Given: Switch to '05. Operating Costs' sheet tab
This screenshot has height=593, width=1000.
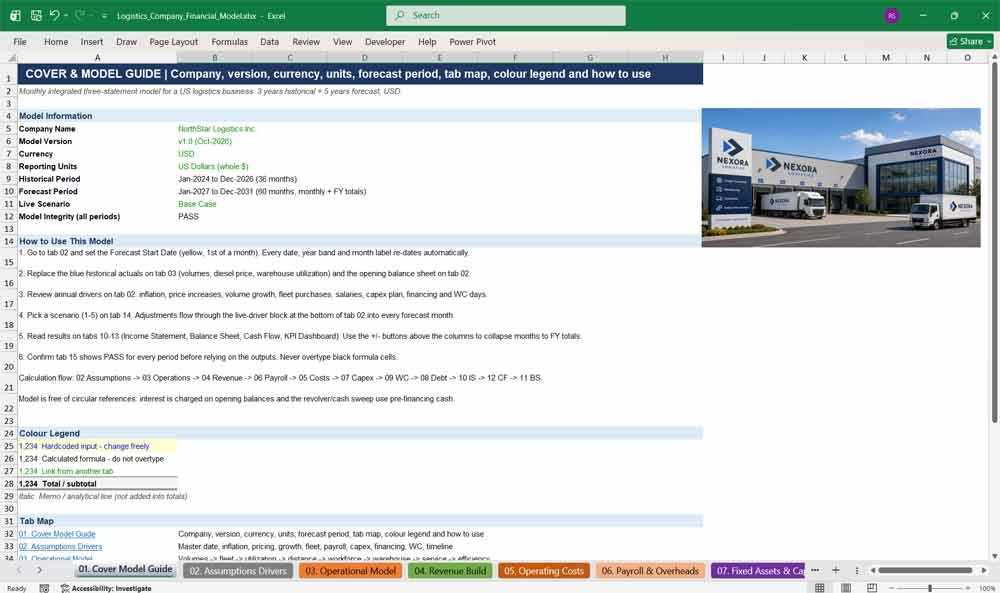Looking at the screenshot, I should click(x=544, y=571).
